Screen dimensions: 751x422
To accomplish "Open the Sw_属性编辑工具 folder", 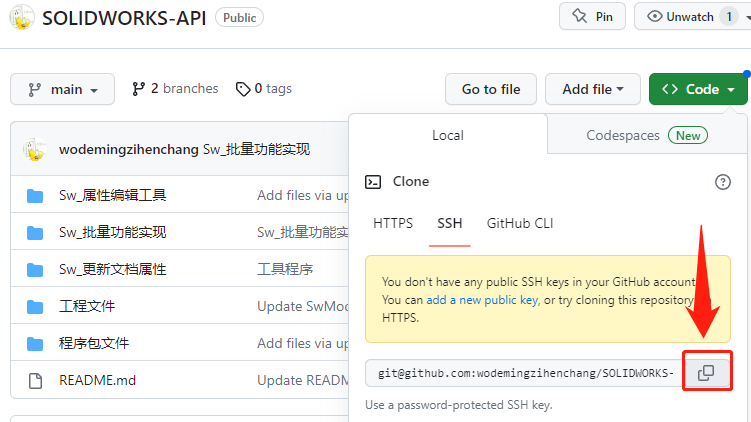I will point(113,195).
